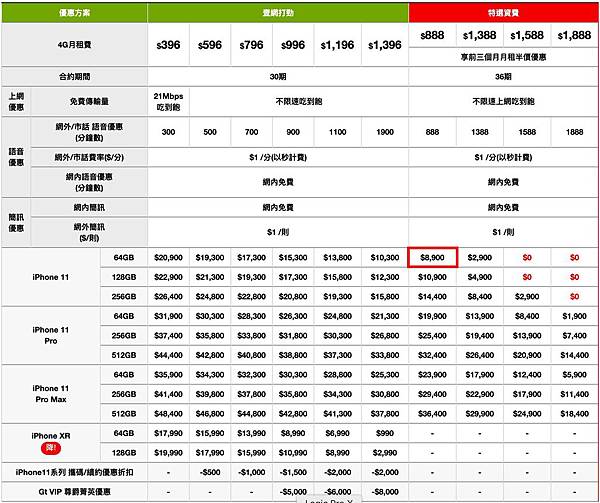Click the -$1,500 discount cell
Viewport: 600px width, 503px height.
(x=293, y=472)
